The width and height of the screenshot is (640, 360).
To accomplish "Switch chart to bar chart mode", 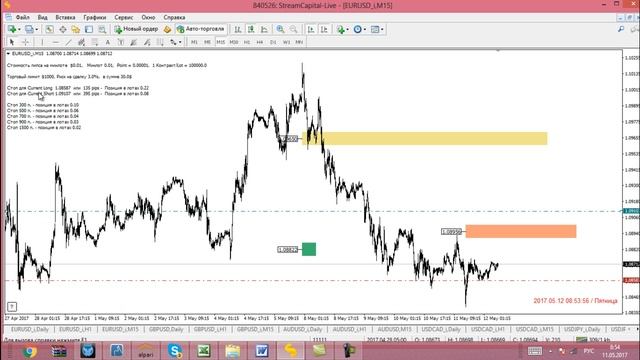I will tap(238, 29).
